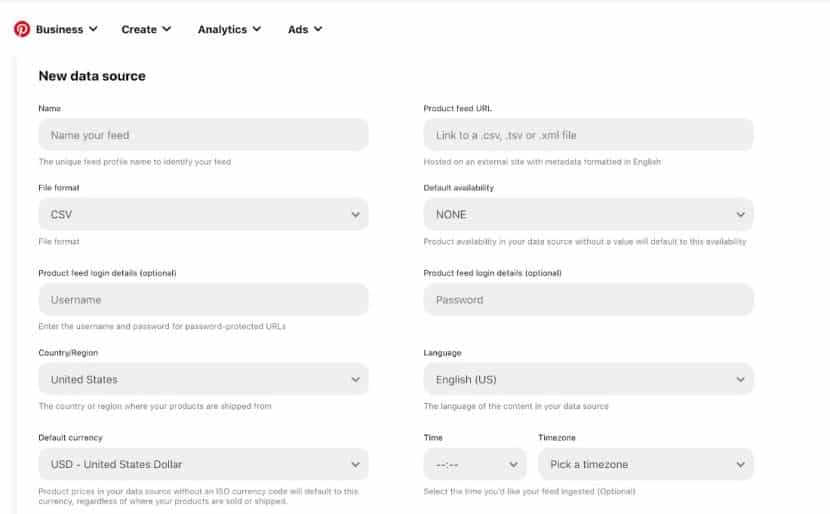Click the Name your feed field
The width and height of the screenshot is (830, 514).
point(203,135)
